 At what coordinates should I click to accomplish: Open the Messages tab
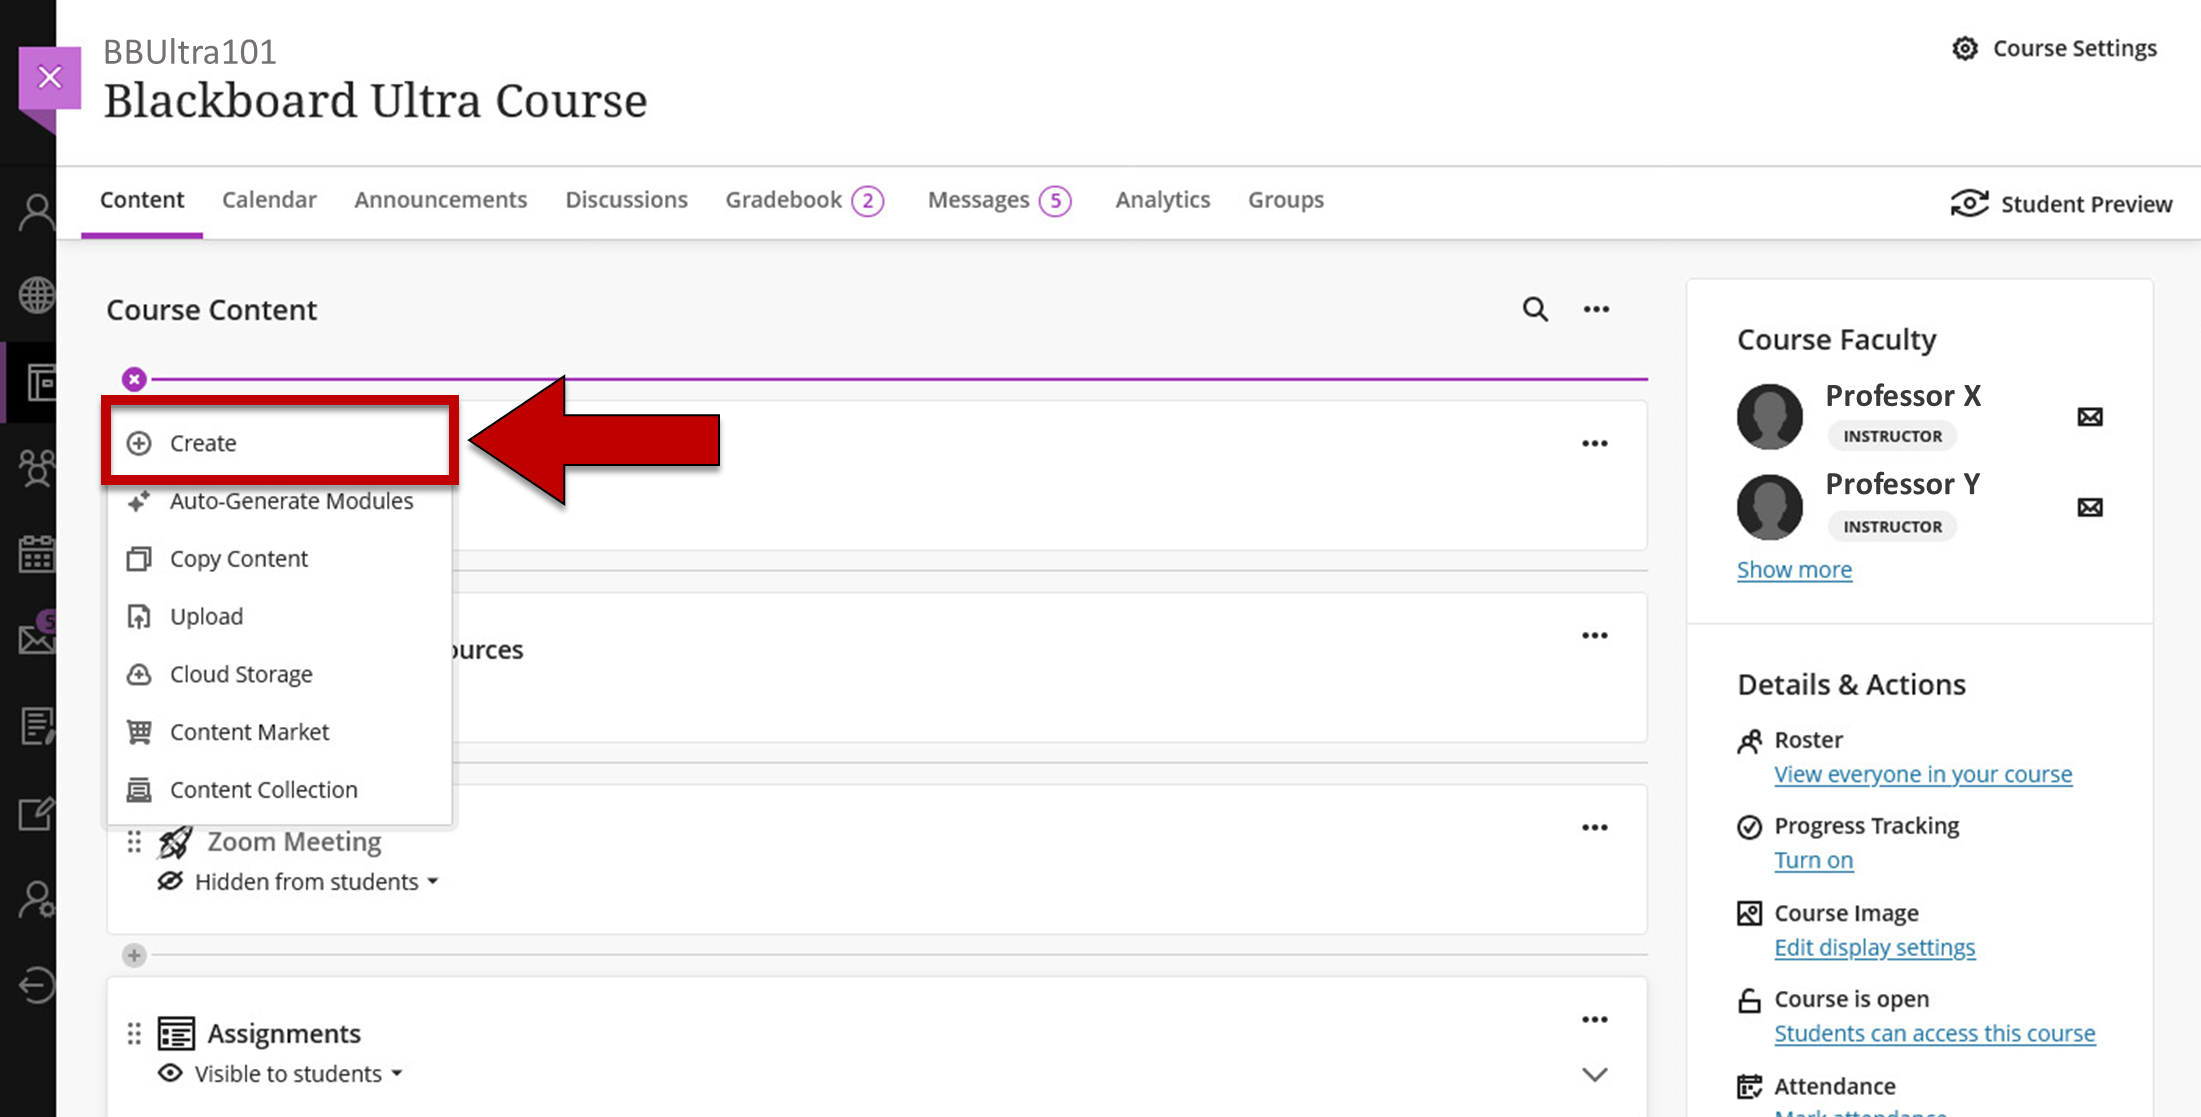pyautogui.click(x=999, y=200)
